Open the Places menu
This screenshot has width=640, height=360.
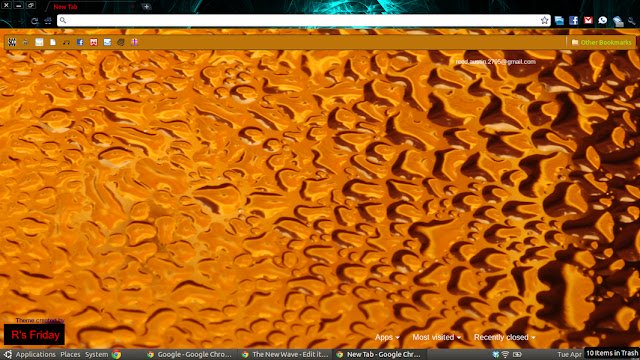pos(70,354)
